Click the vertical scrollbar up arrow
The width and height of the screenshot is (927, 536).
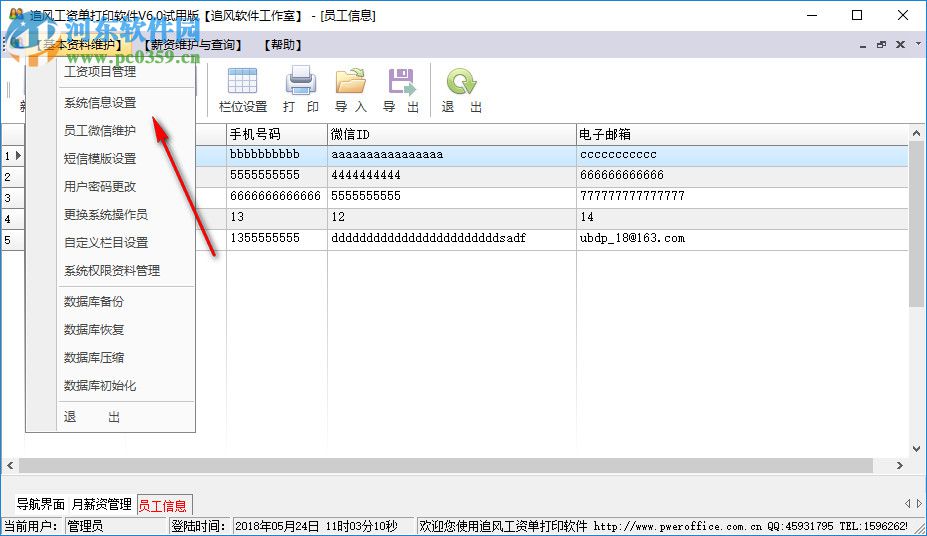click(x=916, y=134)
